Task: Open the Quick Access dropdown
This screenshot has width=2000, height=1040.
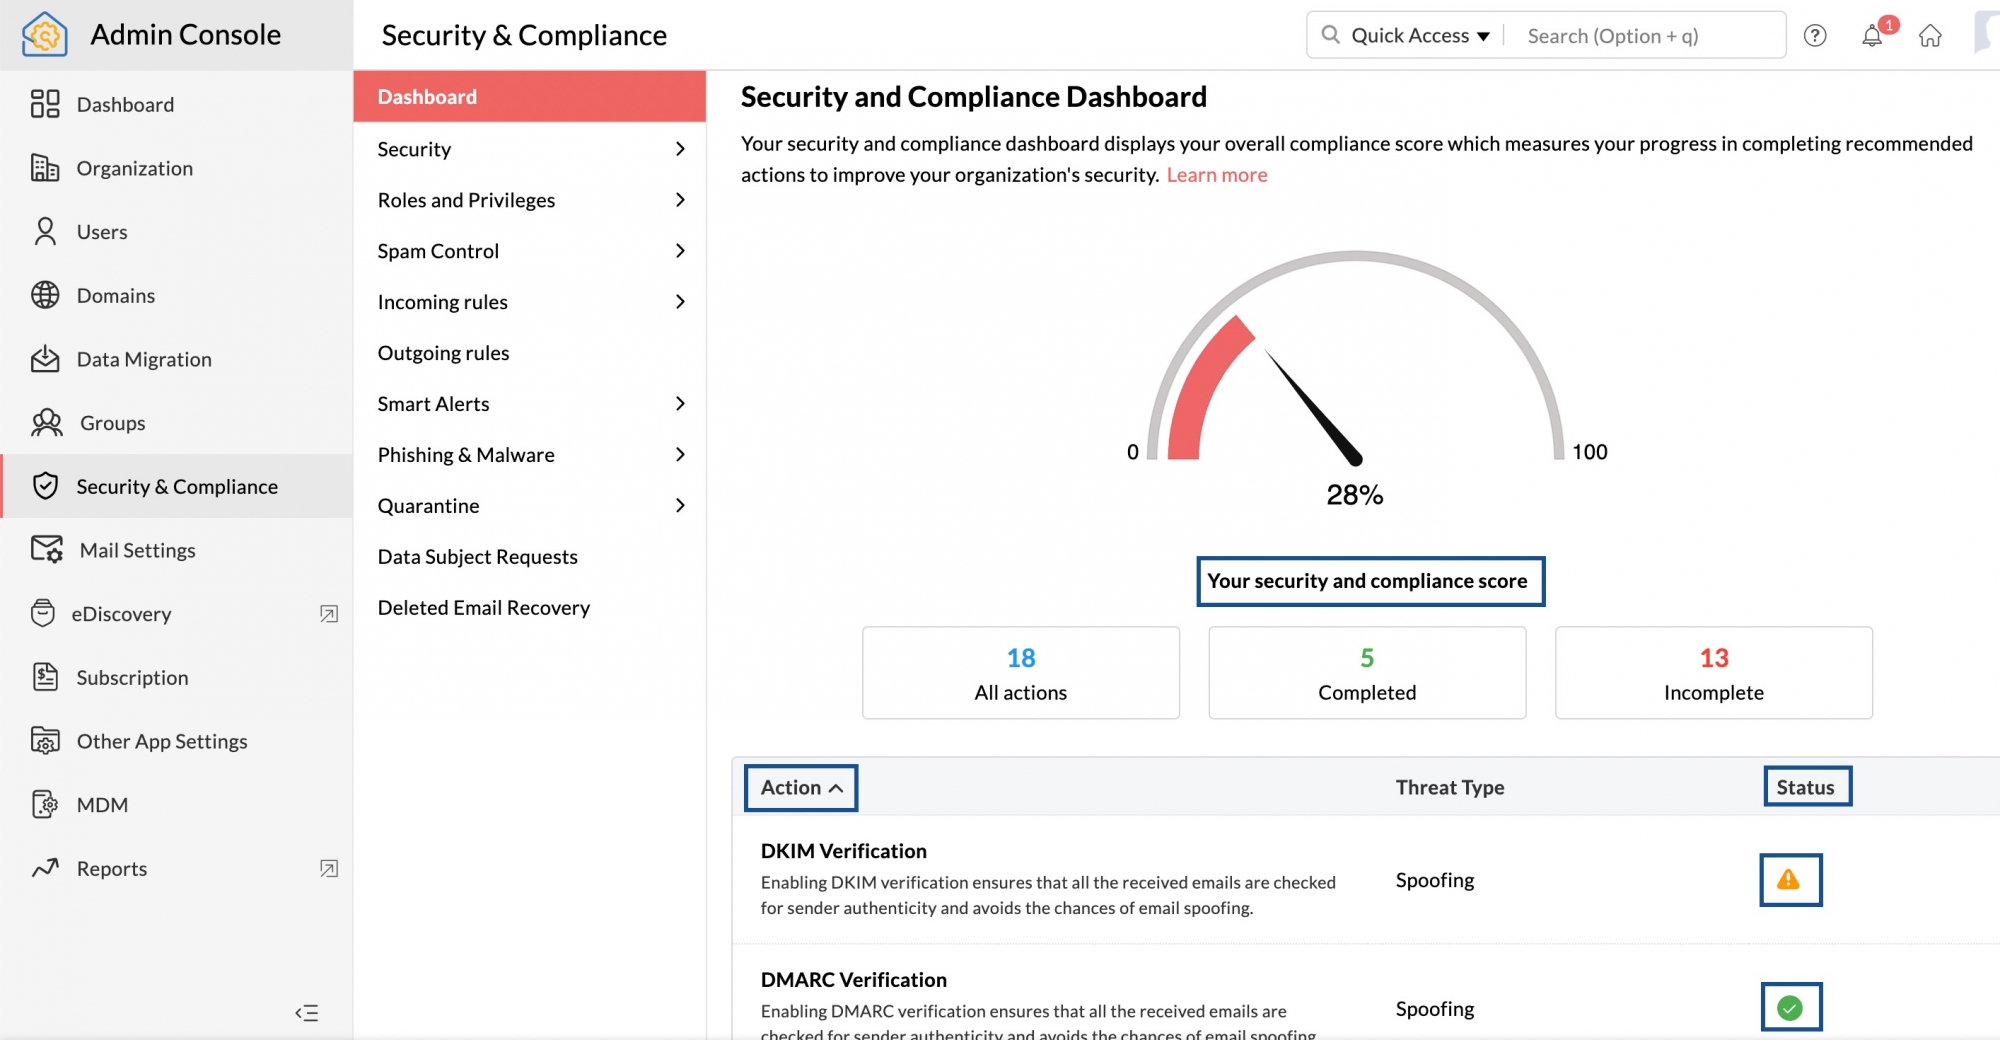Action: tap(1419, 36)
